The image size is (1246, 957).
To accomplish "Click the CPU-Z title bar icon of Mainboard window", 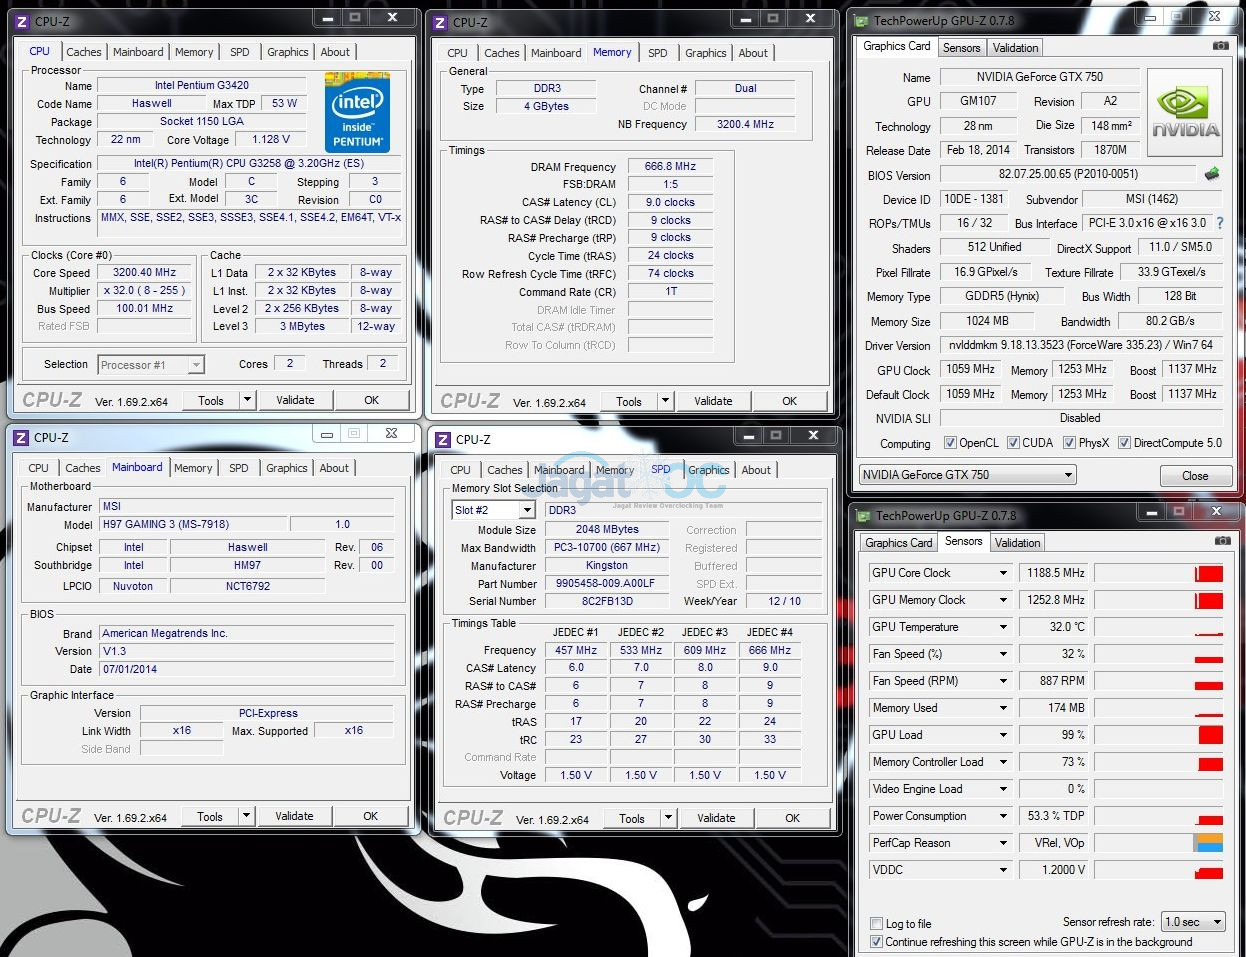I will (20, 437).
